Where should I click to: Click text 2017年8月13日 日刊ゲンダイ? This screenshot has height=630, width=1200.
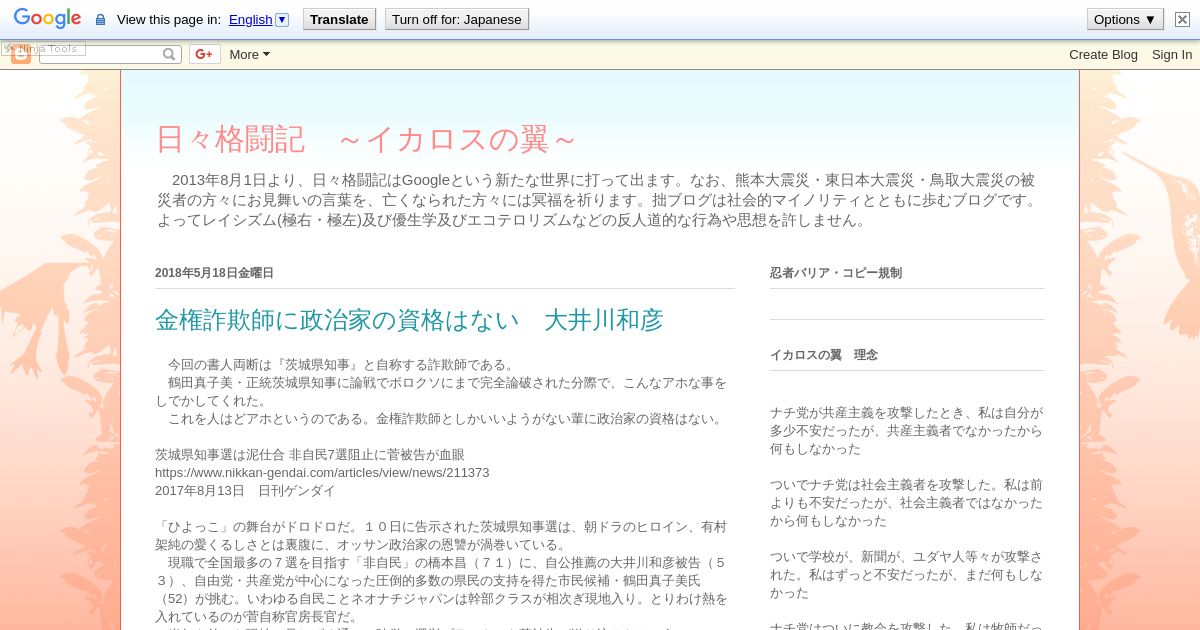coord(245,491)
